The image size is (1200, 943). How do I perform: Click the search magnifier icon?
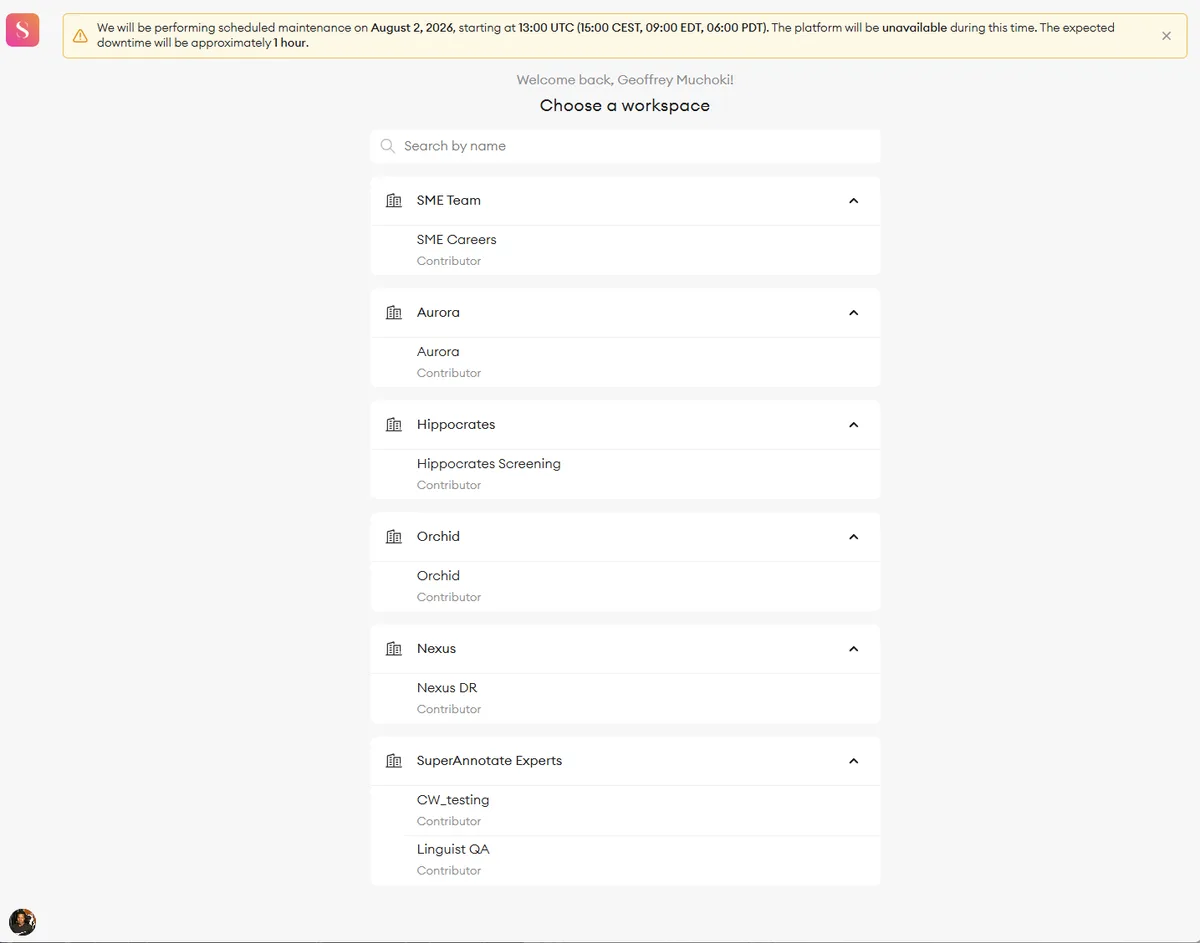point(388,146)
